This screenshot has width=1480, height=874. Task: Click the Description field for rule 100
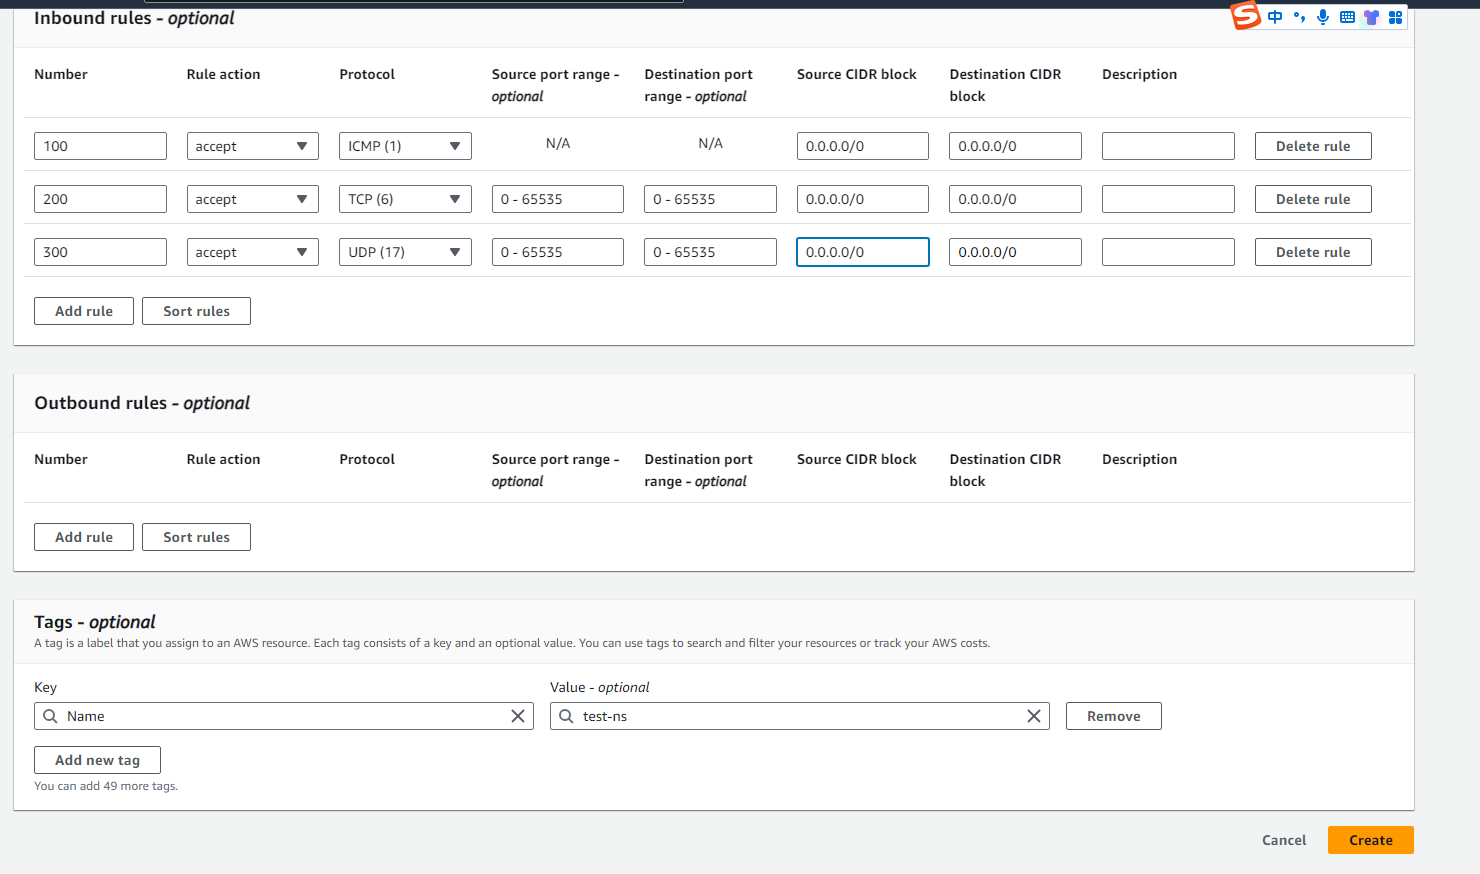tap(1167, 146)
